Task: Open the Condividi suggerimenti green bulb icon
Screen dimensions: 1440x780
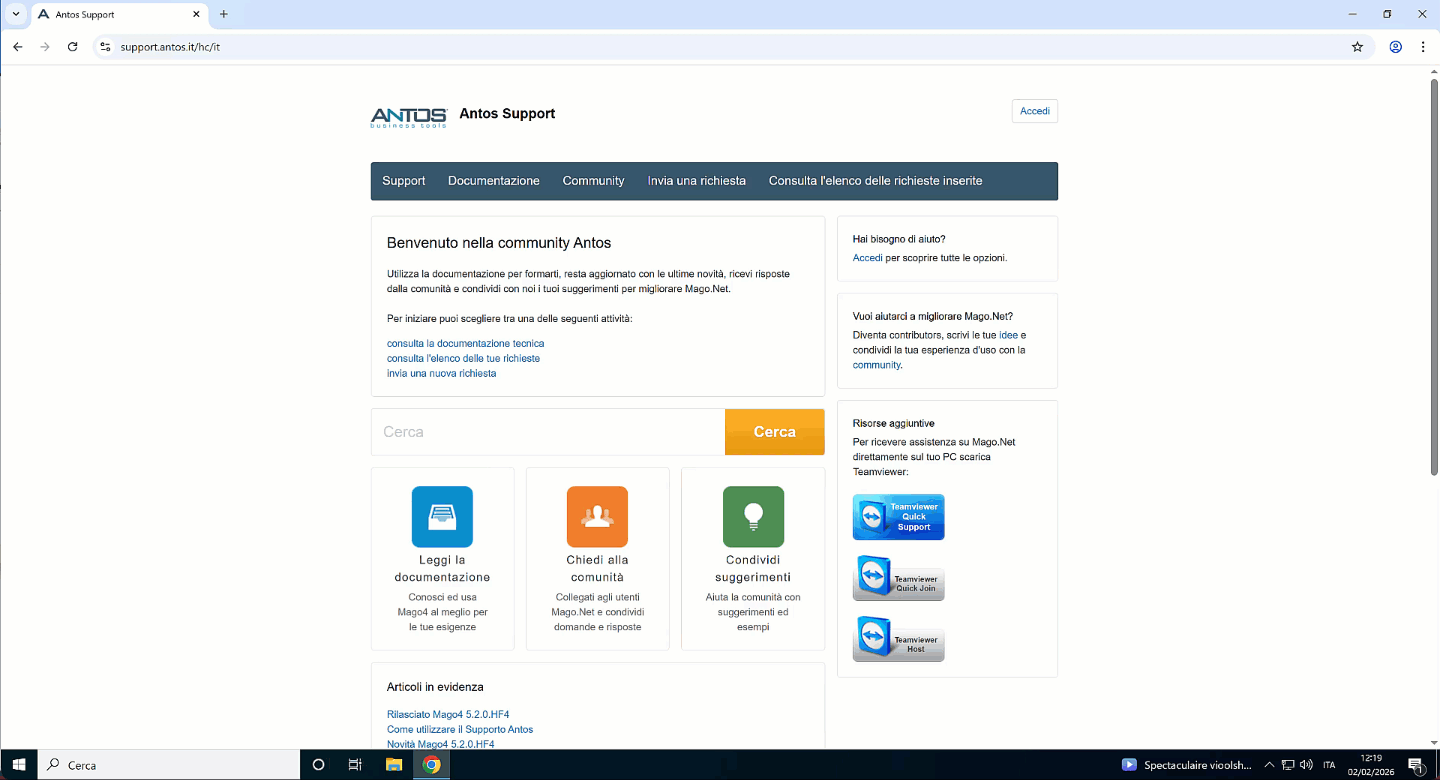Action: click(x=753, y=516)
